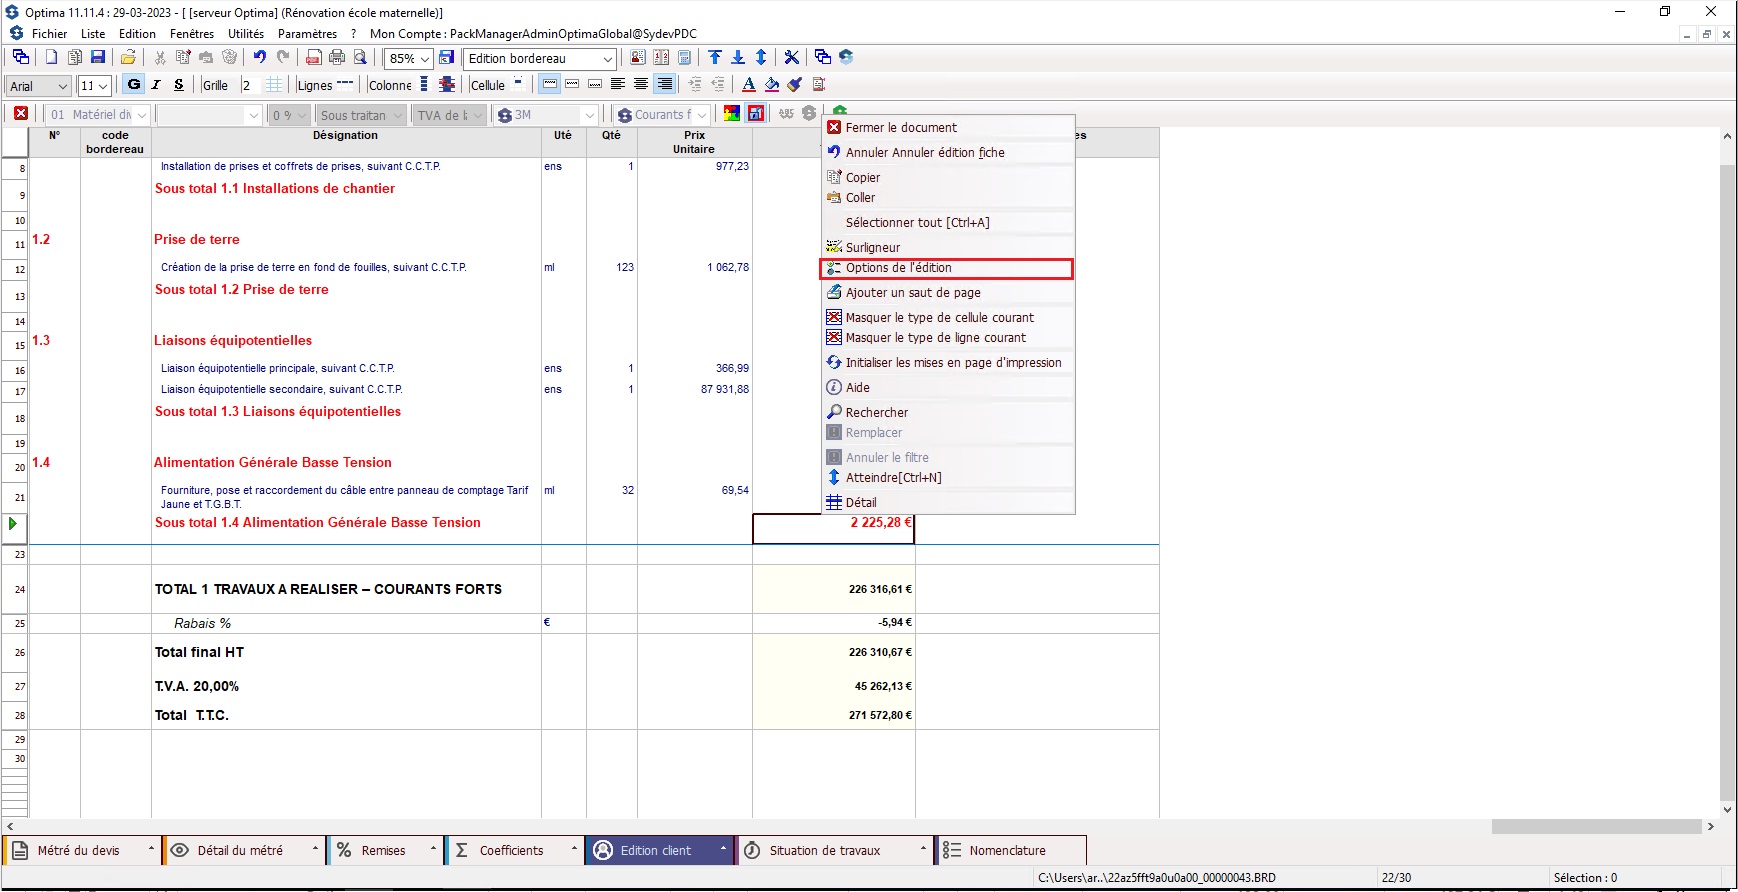Click the font color A icon

tap(749, 85)
